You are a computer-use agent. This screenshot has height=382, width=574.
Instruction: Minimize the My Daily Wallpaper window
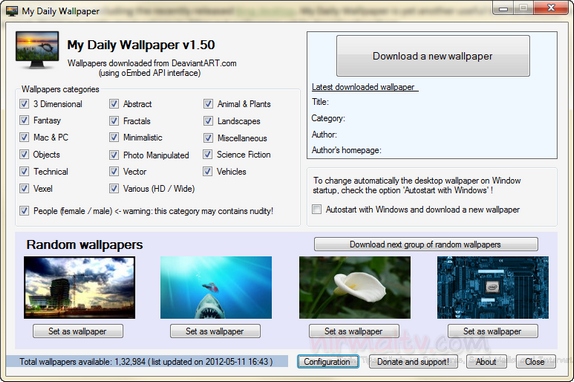tap(504, 8)
